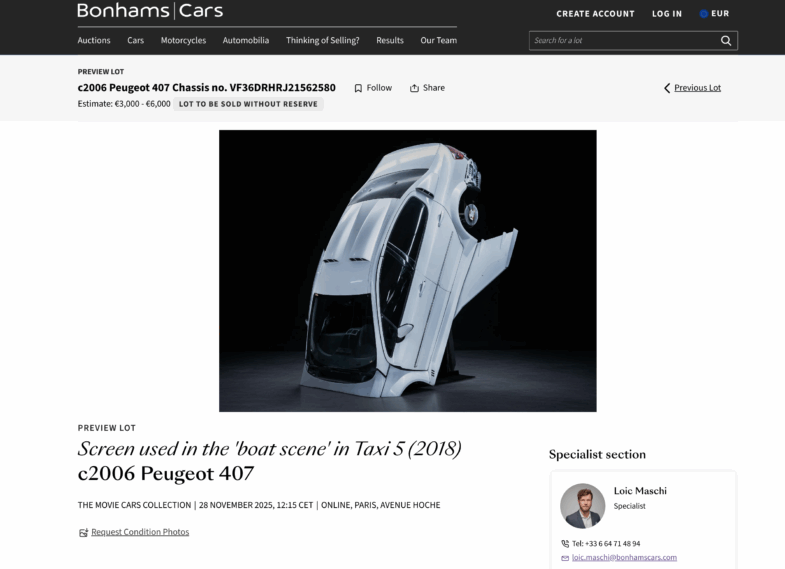
Task: Open the Bonhams Cars logo homepage
Action: click(150, 11)
